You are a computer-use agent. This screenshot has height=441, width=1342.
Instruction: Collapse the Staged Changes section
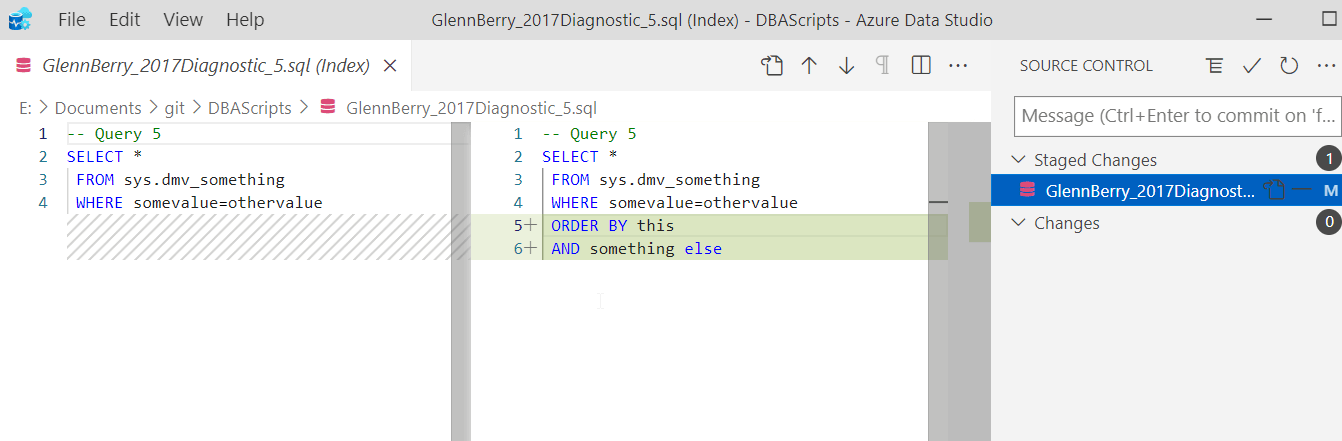(1019, 160)
